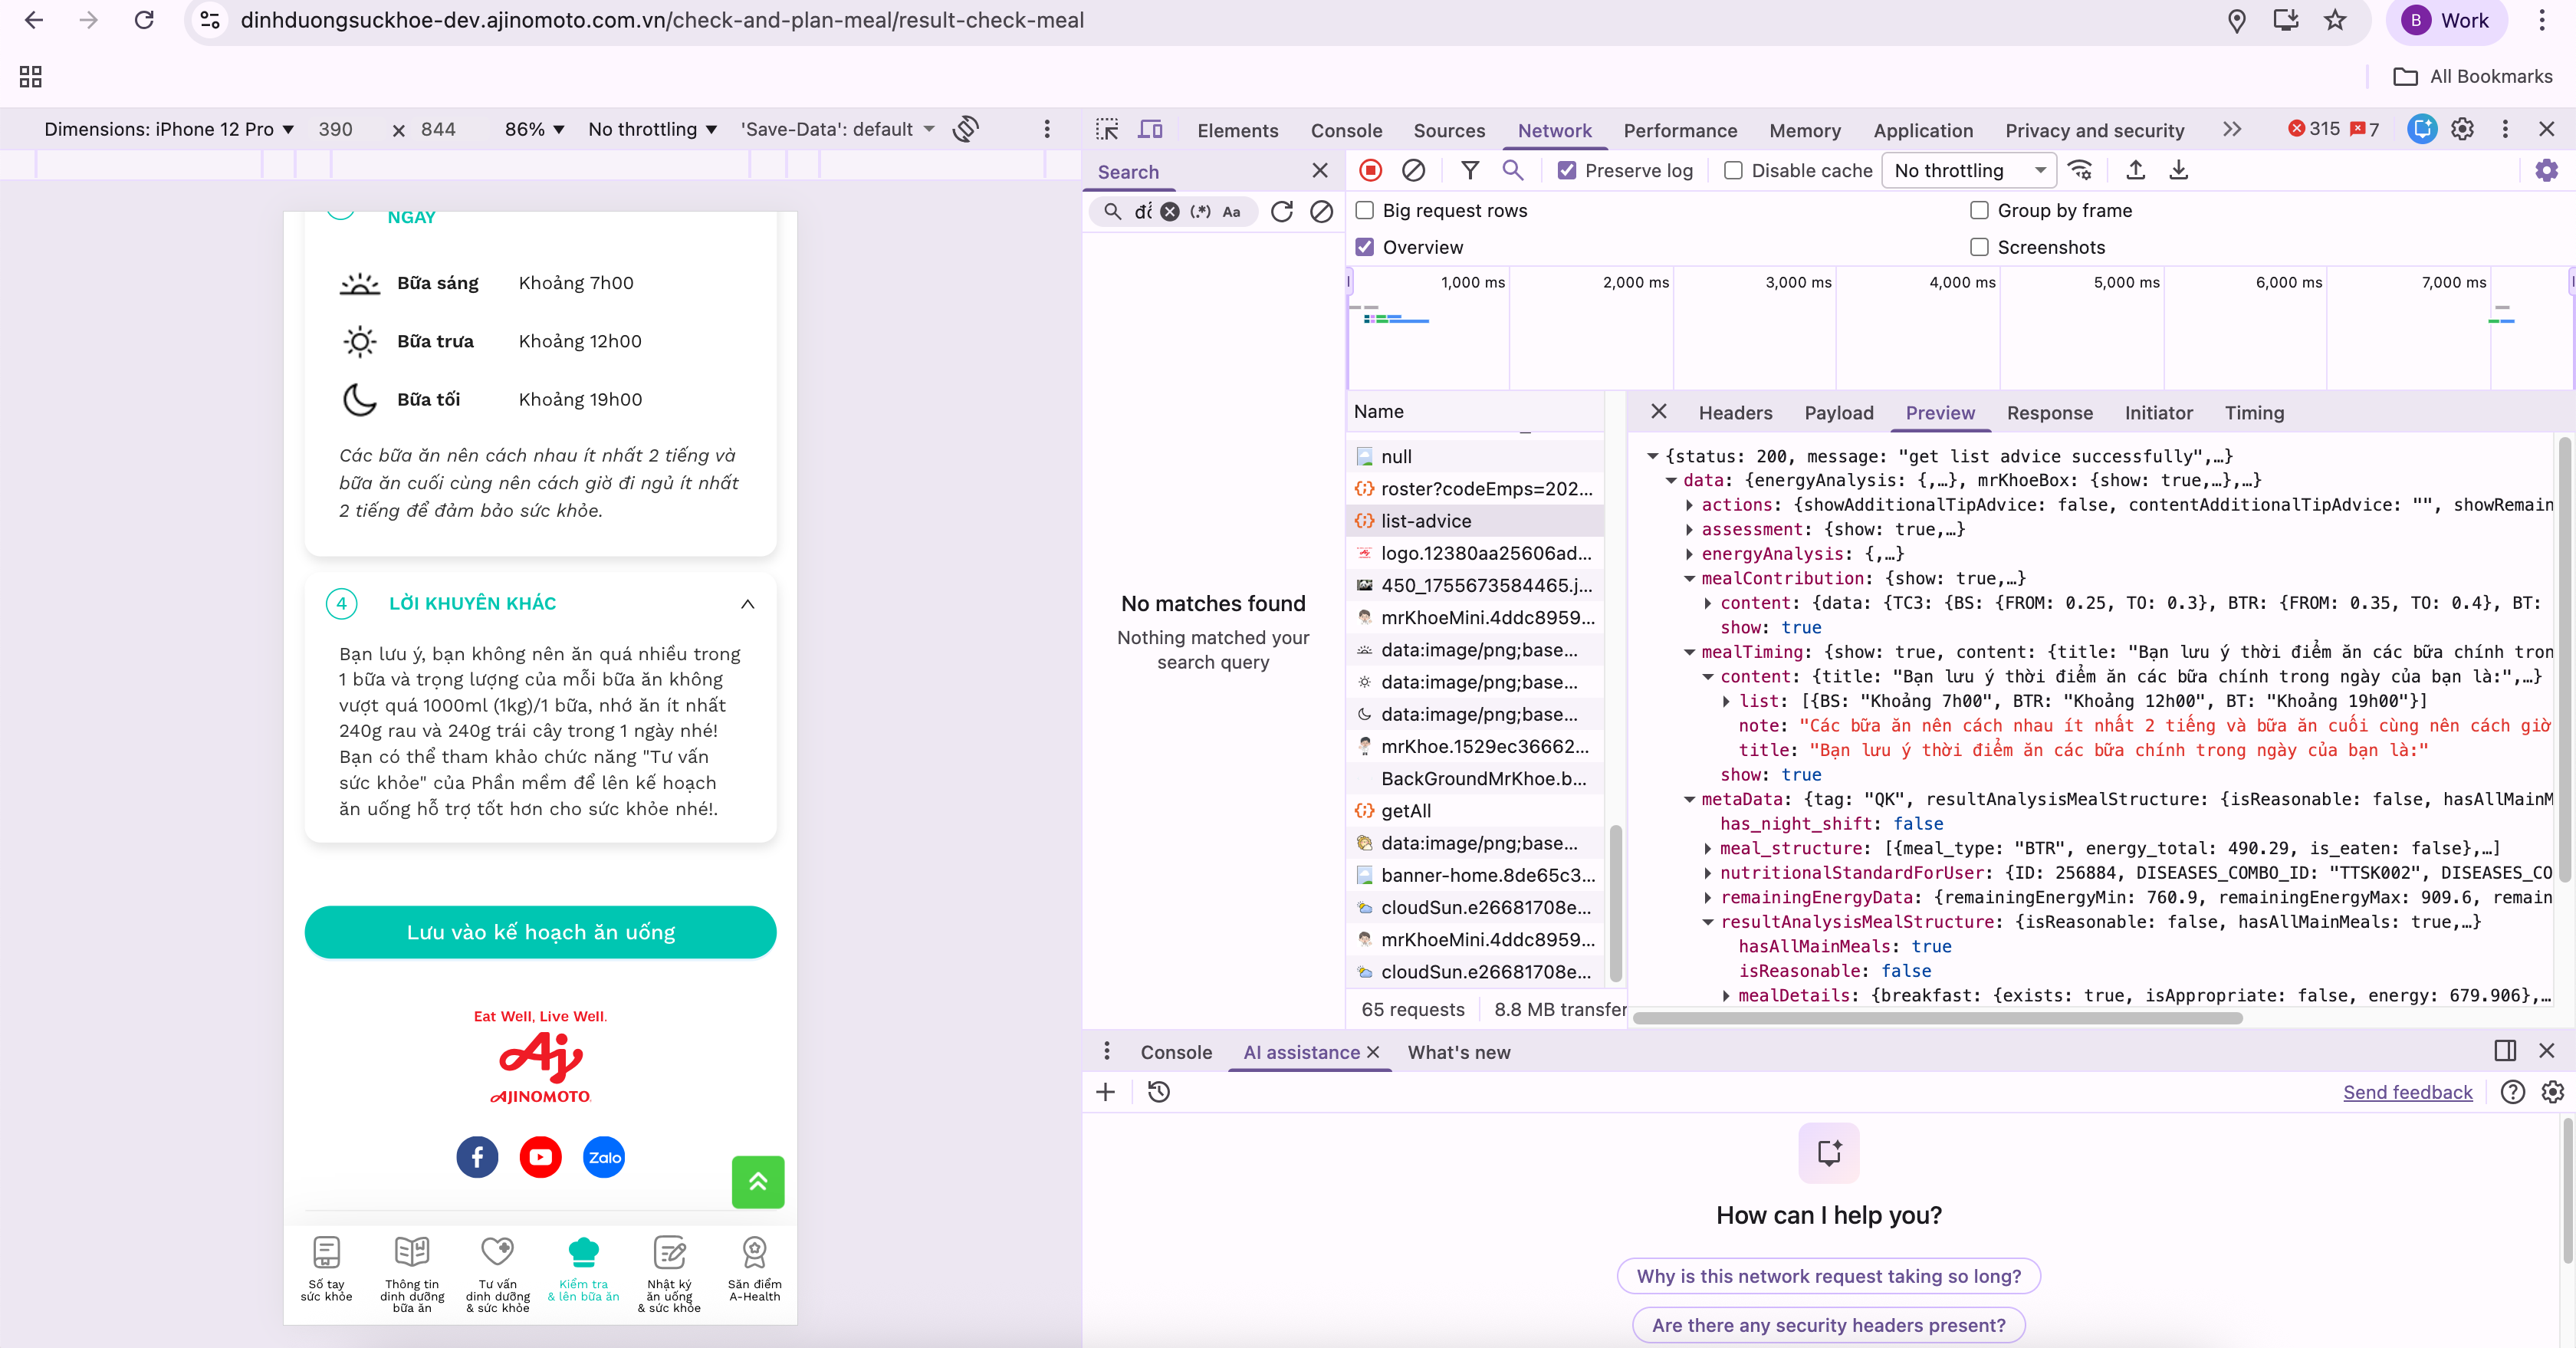This screenshot has width=2576, height=1348.
Task: Select the list-advice request row
Action: [1425, 521]
